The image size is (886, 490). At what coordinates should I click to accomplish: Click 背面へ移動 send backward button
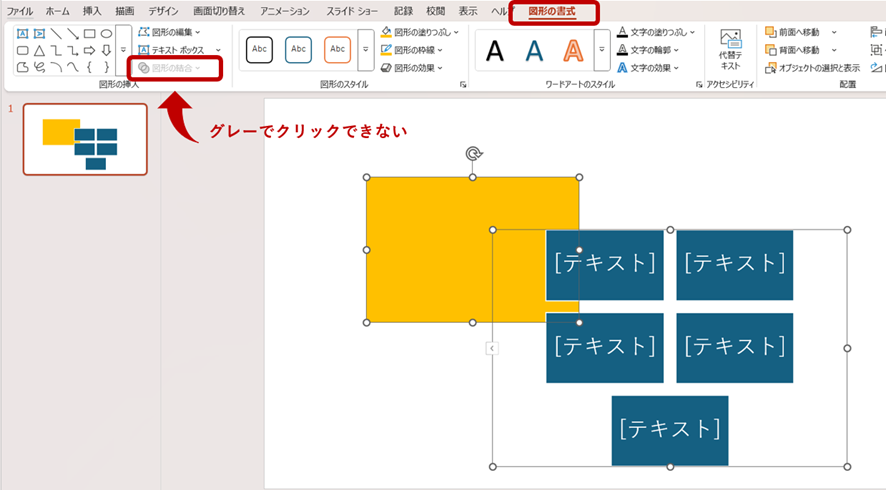coord(795,50)
